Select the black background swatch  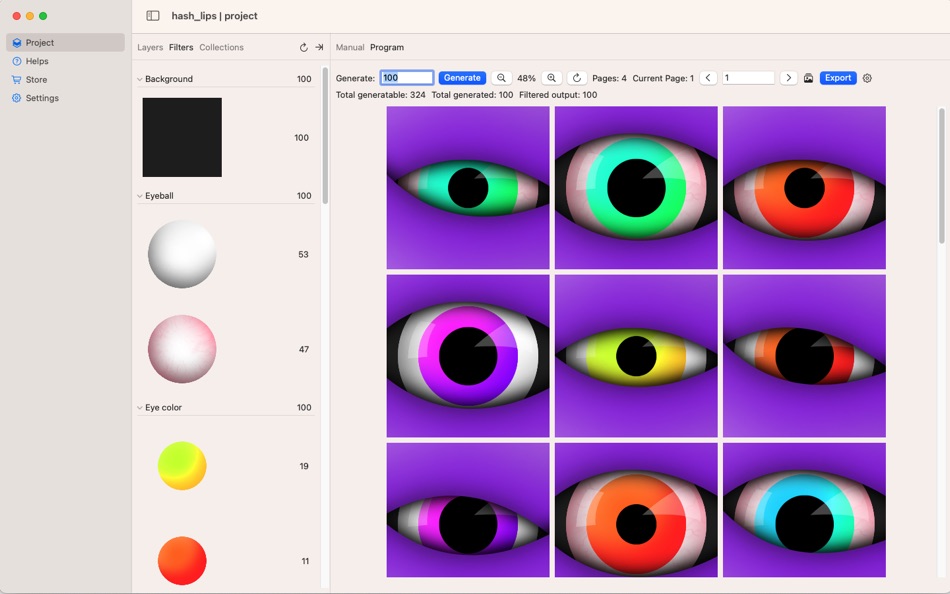(182, 137)
